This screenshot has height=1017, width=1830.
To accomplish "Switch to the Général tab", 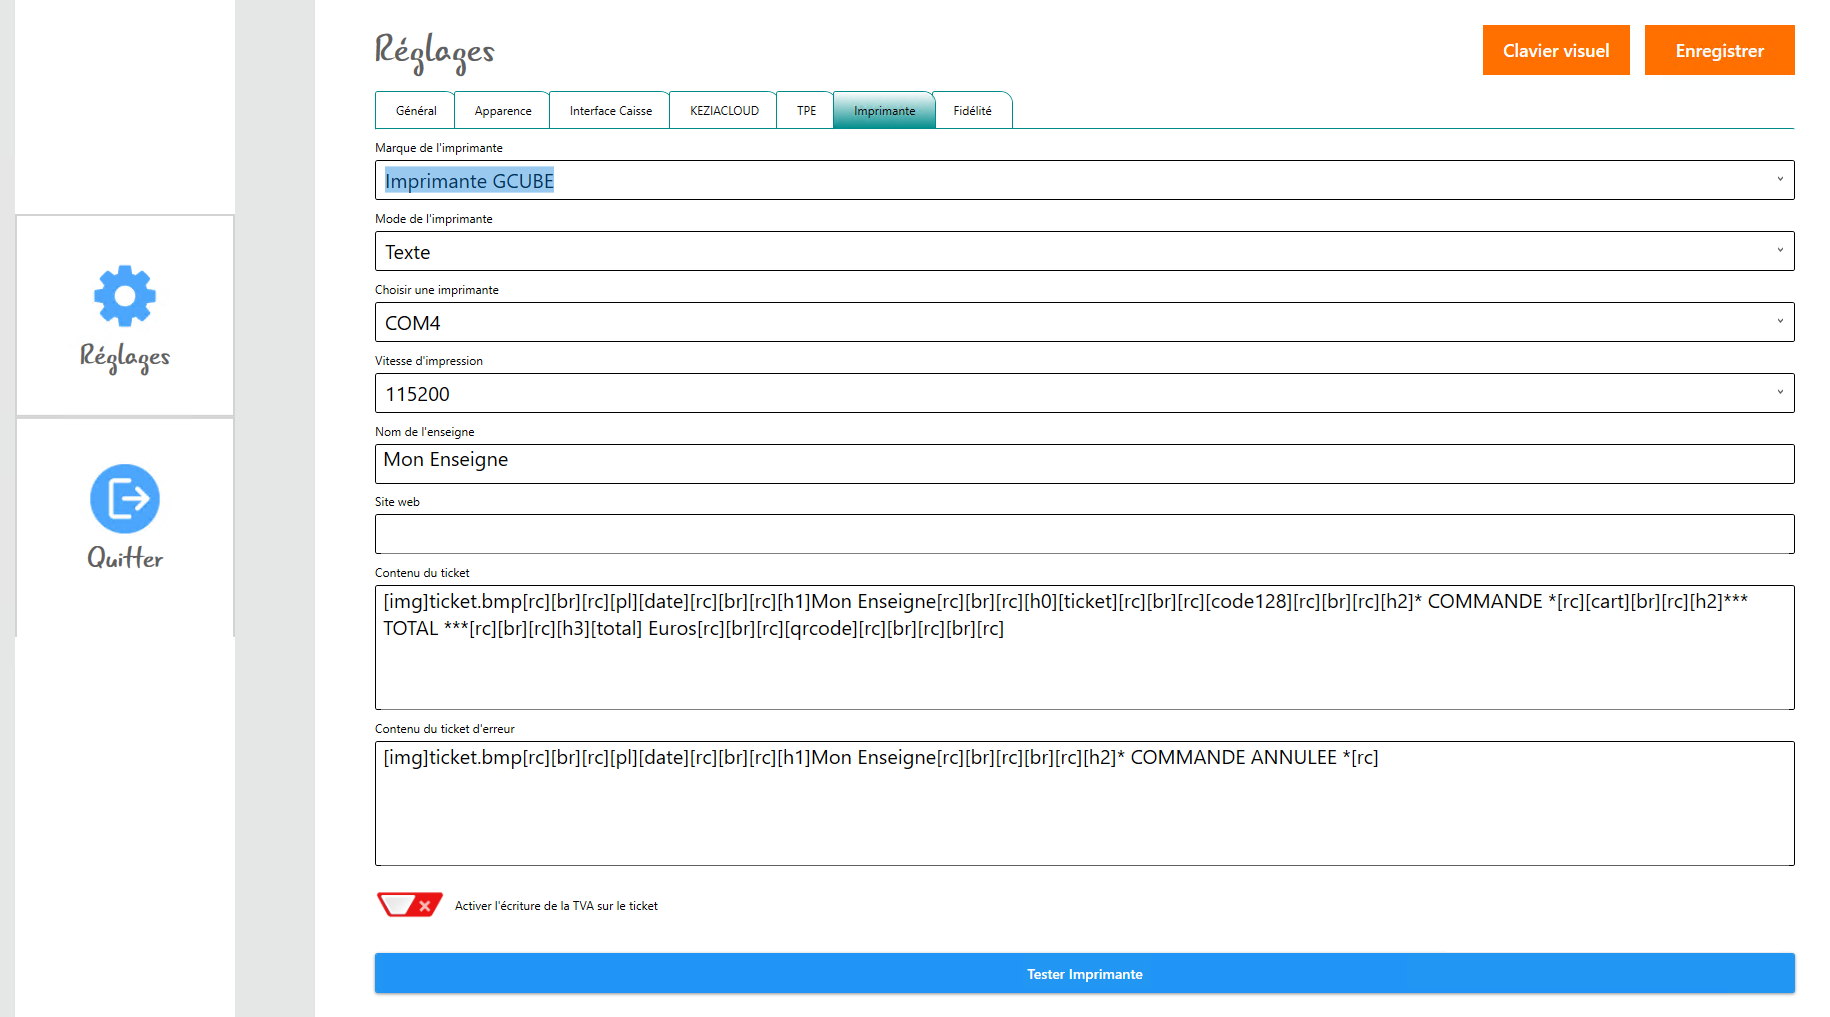I will coord(415,111).
